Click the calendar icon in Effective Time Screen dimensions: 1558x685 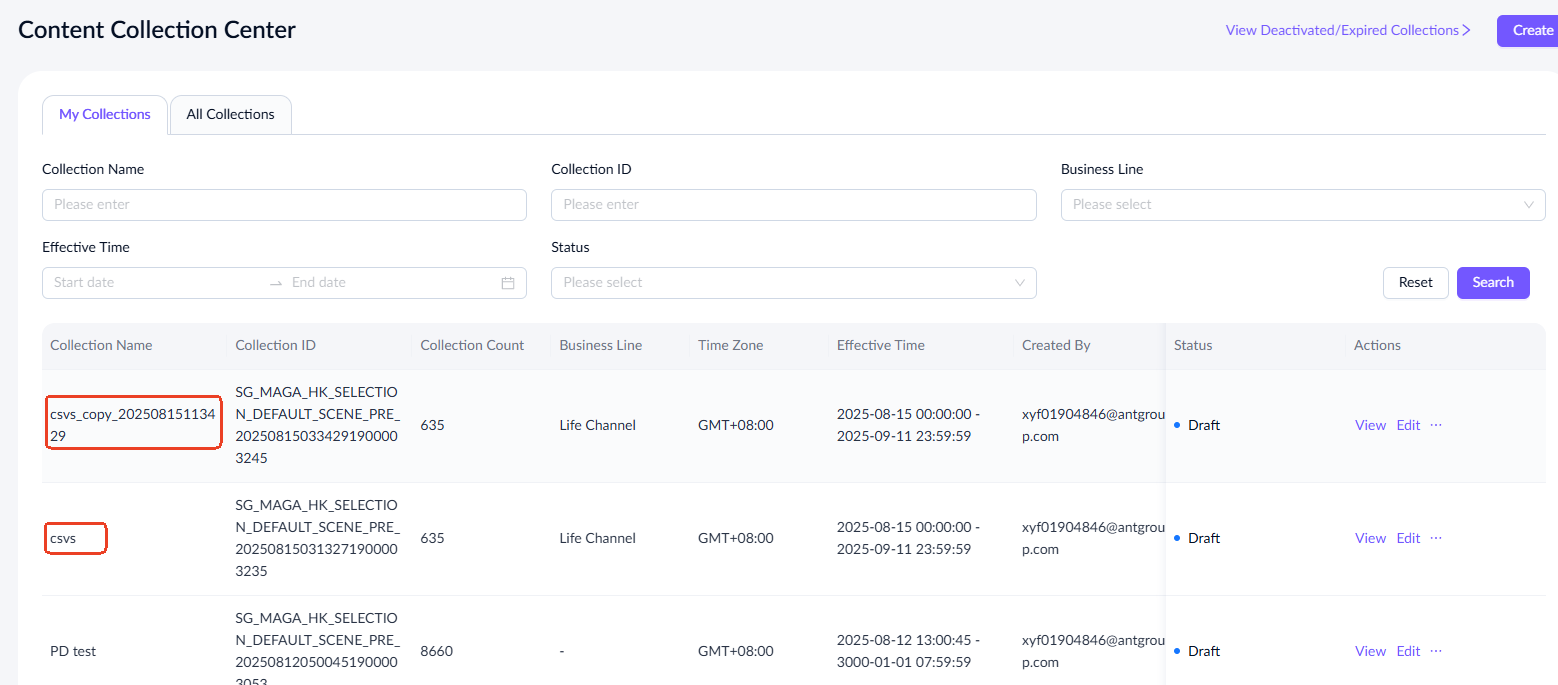tap(507, 283)
